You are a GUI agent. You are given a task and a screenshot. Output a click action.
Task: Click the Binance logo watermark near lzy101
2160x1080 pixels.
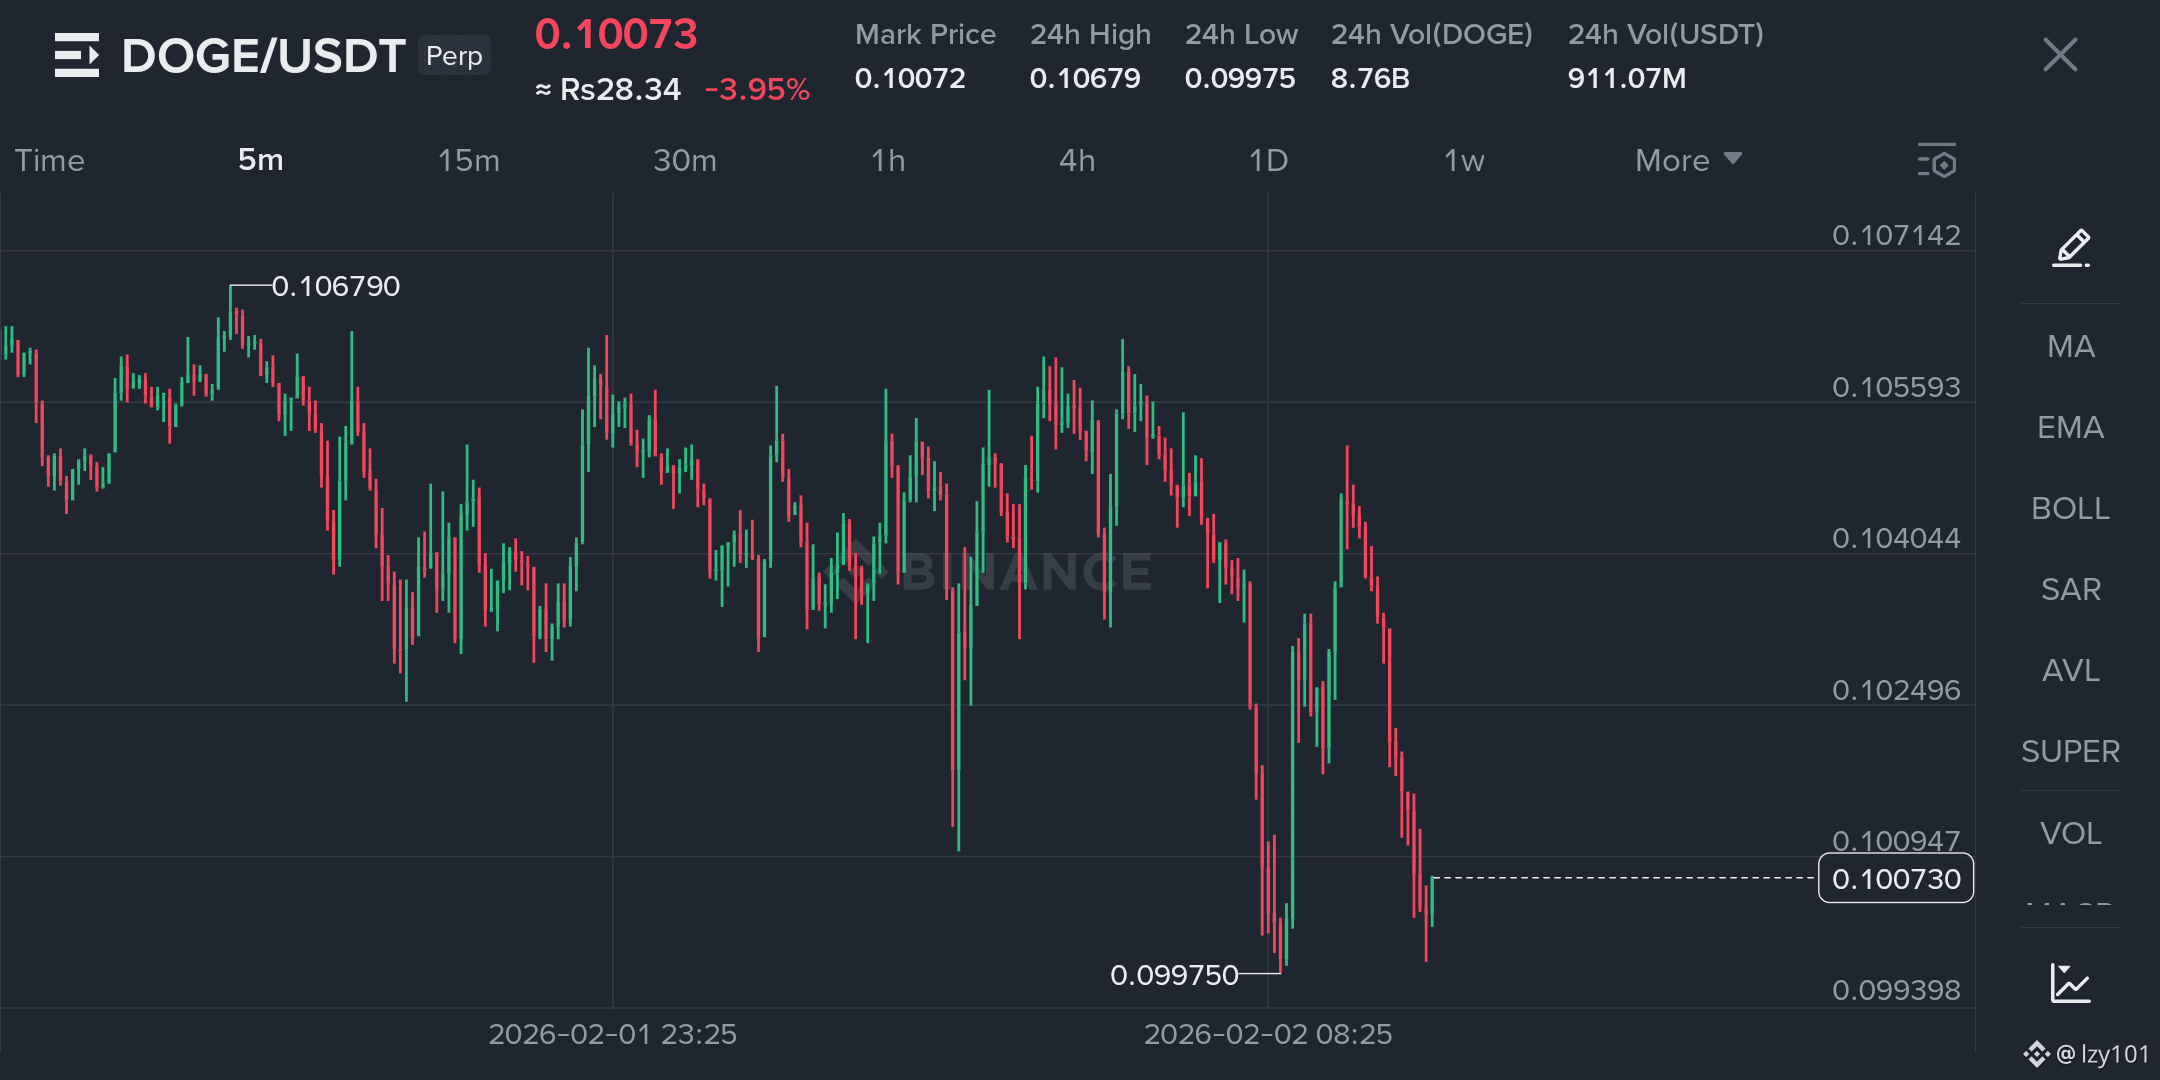(2036, 1054)
